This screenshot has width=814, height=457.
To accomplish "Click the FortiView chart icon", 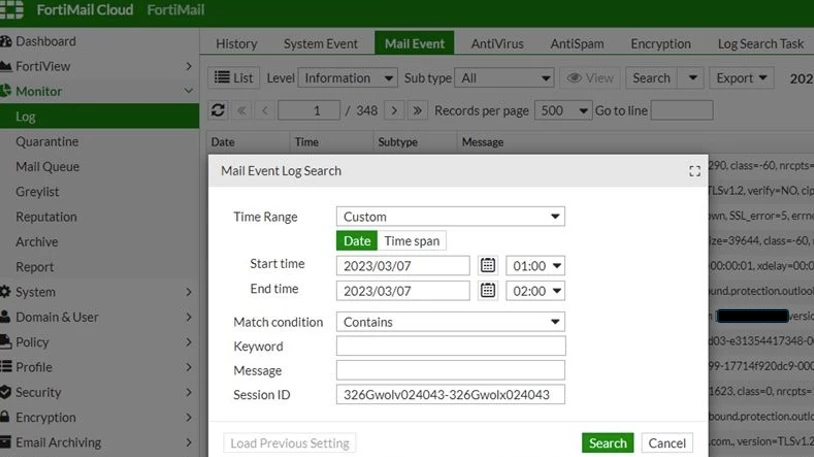I will click(6, 66).
